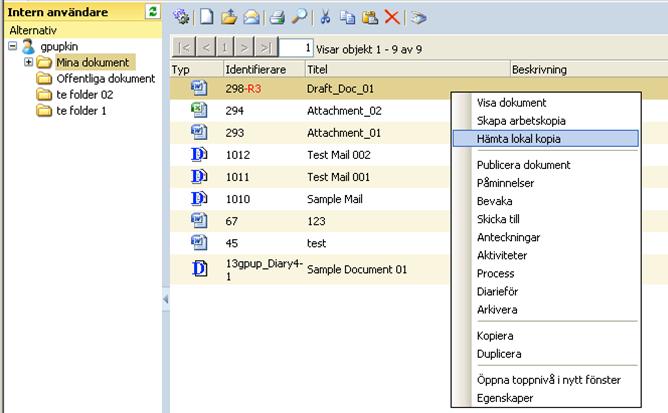Open Anteckningar from the context menu
Image resolution: width=668 pixels, height=413 pixels.
pos(508,237)
